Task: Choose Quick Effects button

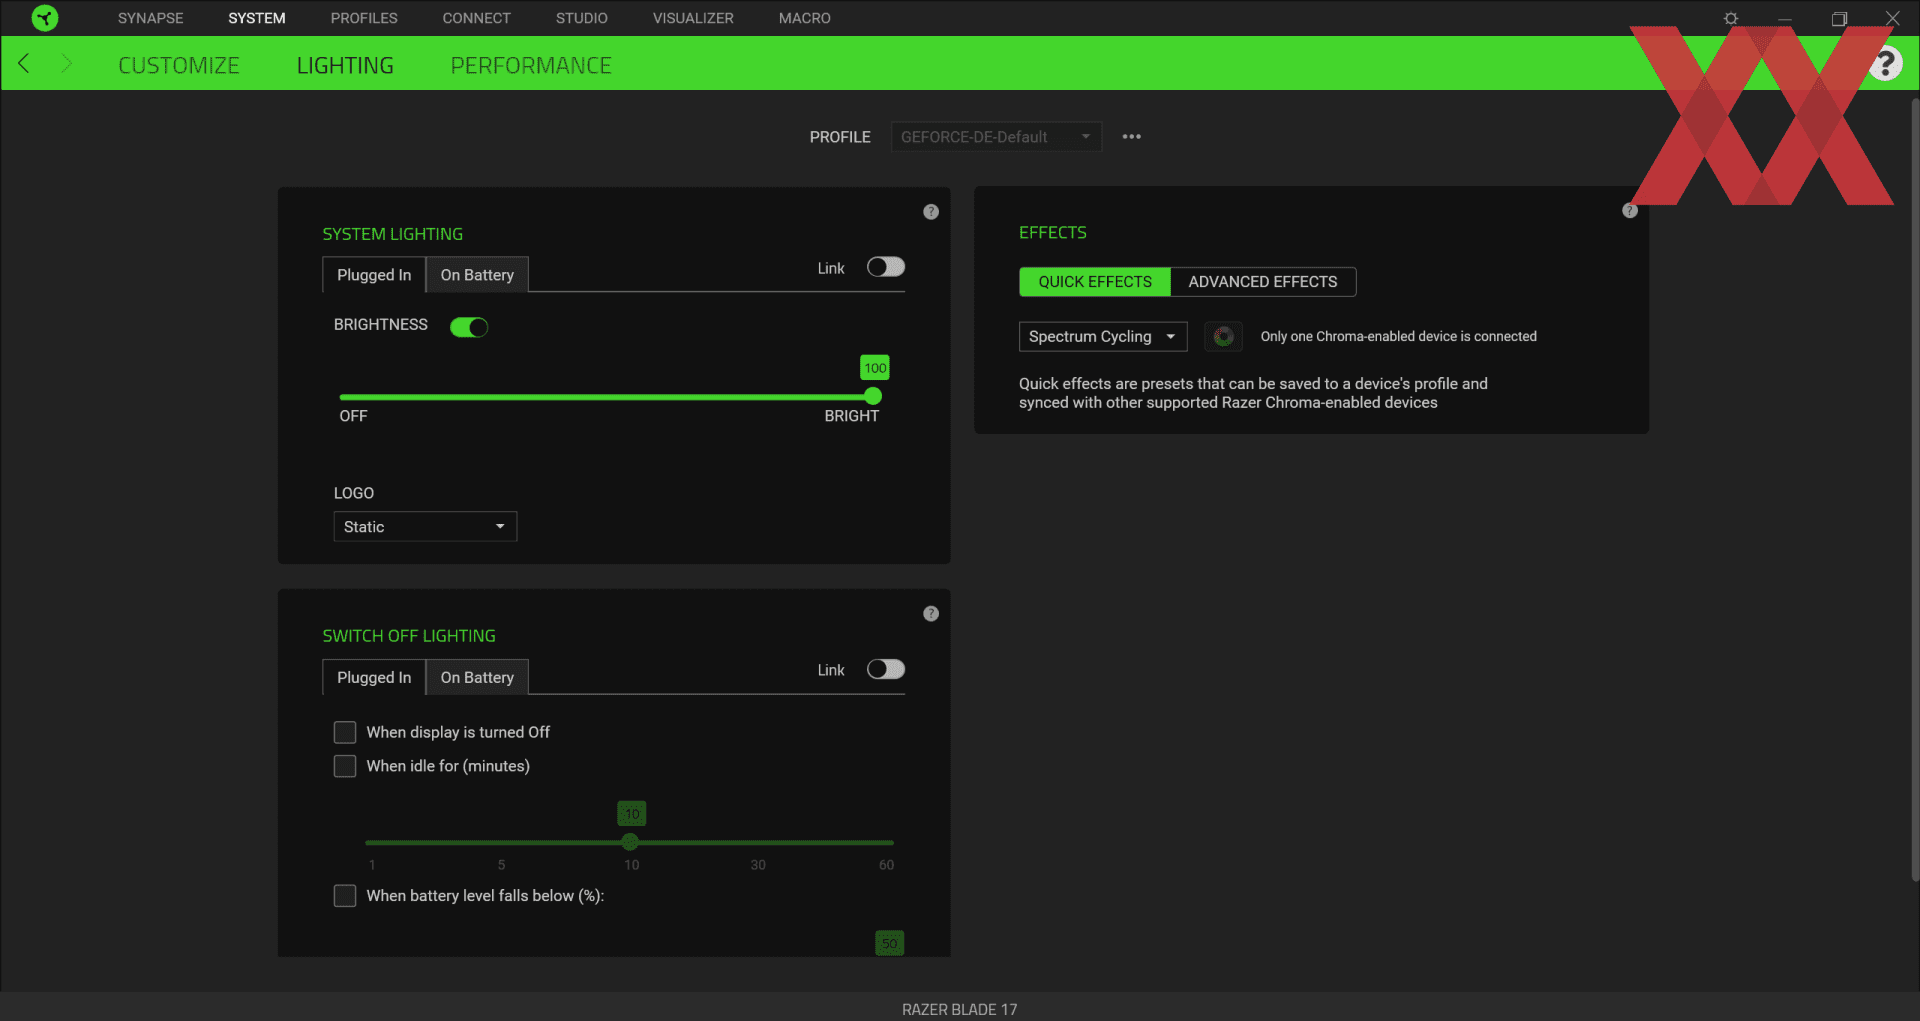Action: (1095, 282)
